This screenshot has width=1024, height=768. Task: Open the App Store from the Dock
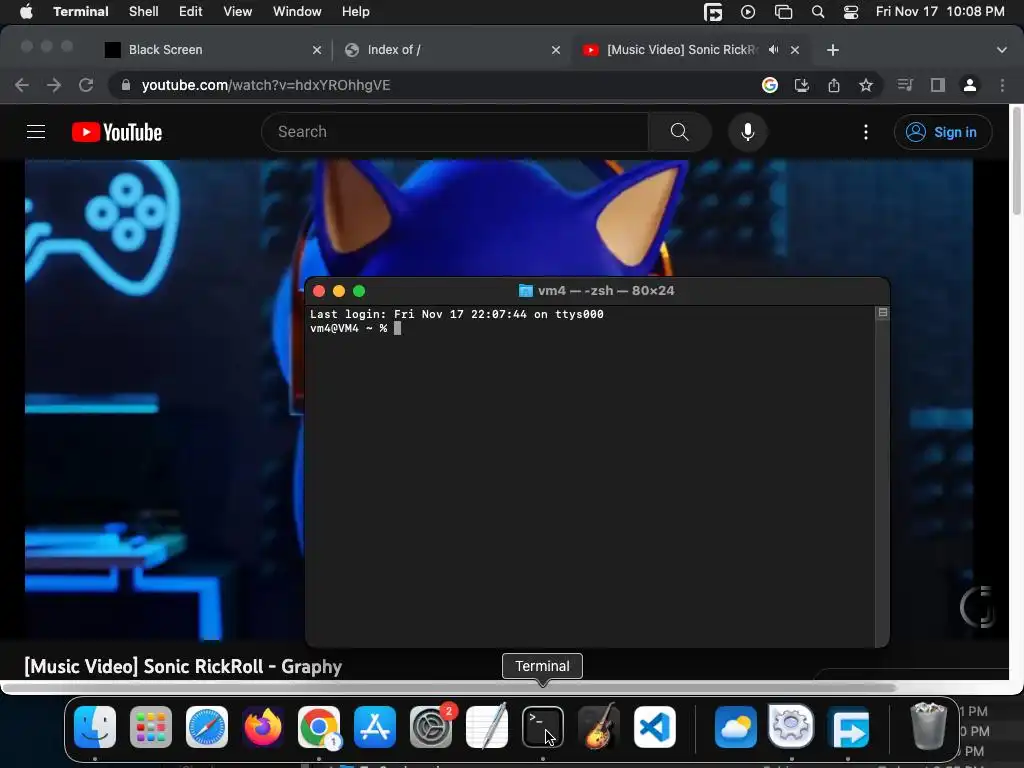click(375, 727)
